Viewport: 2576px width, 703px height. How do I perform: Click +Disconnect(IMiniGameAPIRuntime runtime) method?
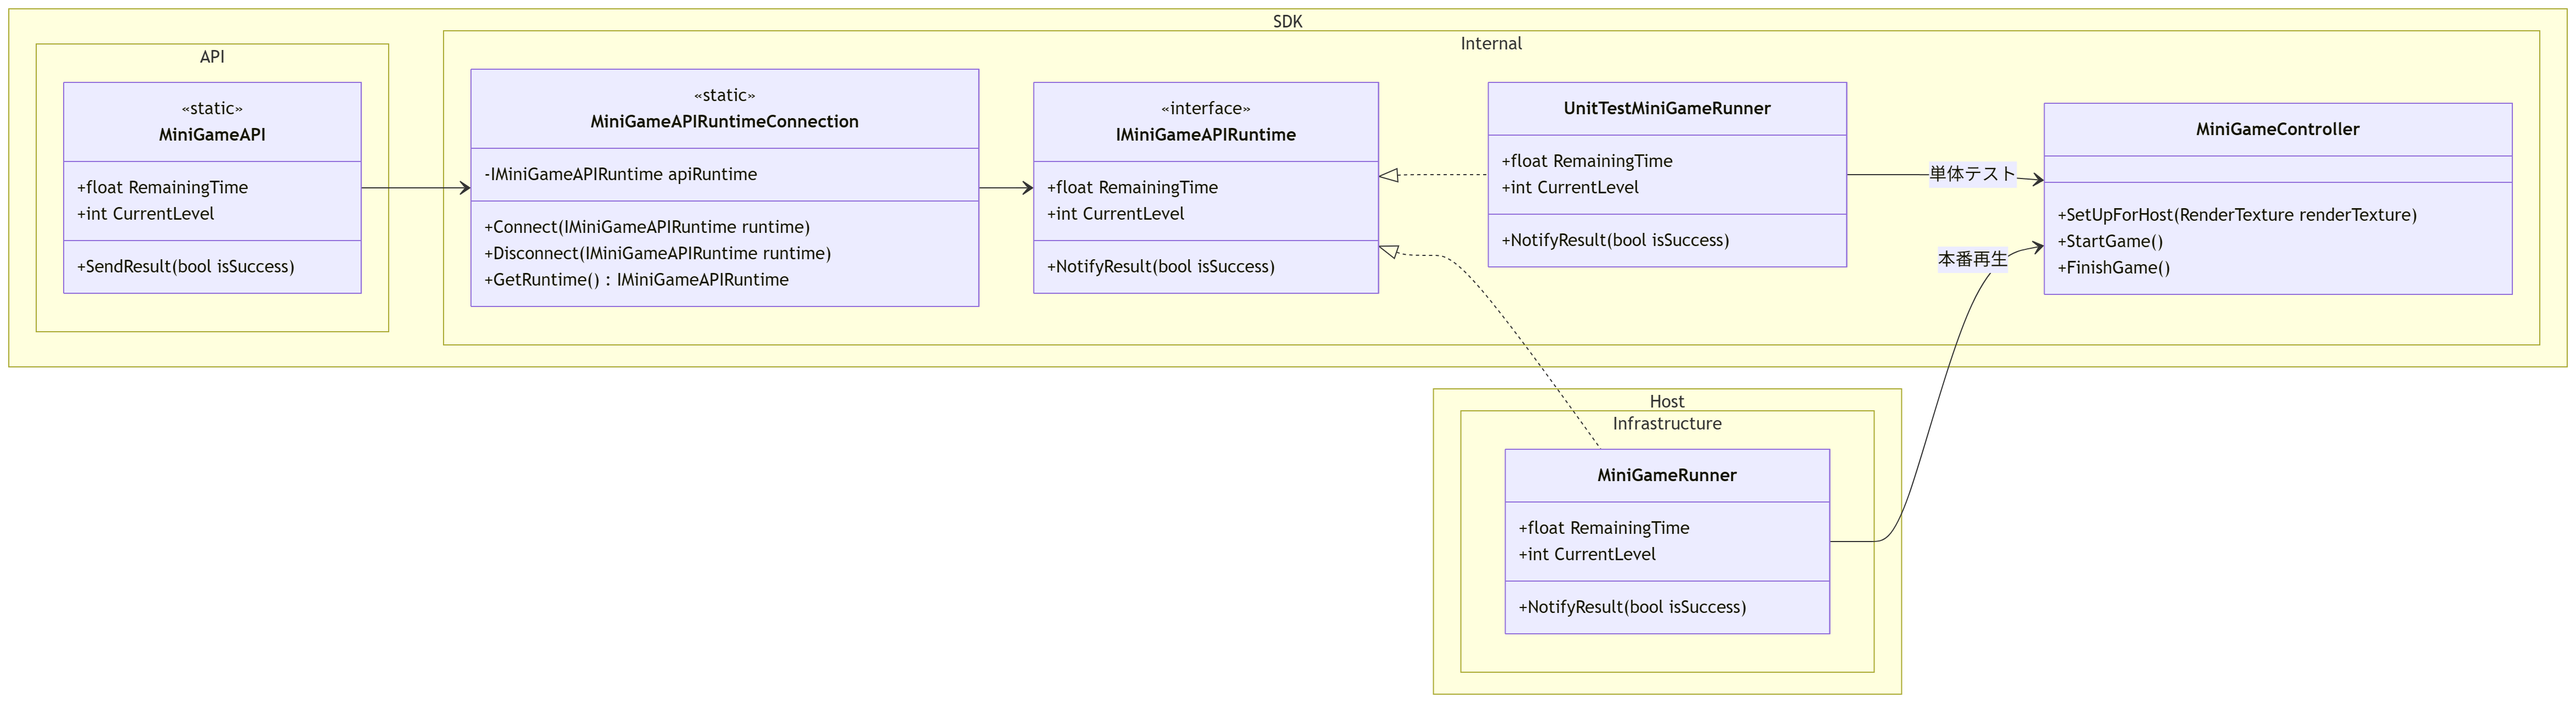click(657, 253)
